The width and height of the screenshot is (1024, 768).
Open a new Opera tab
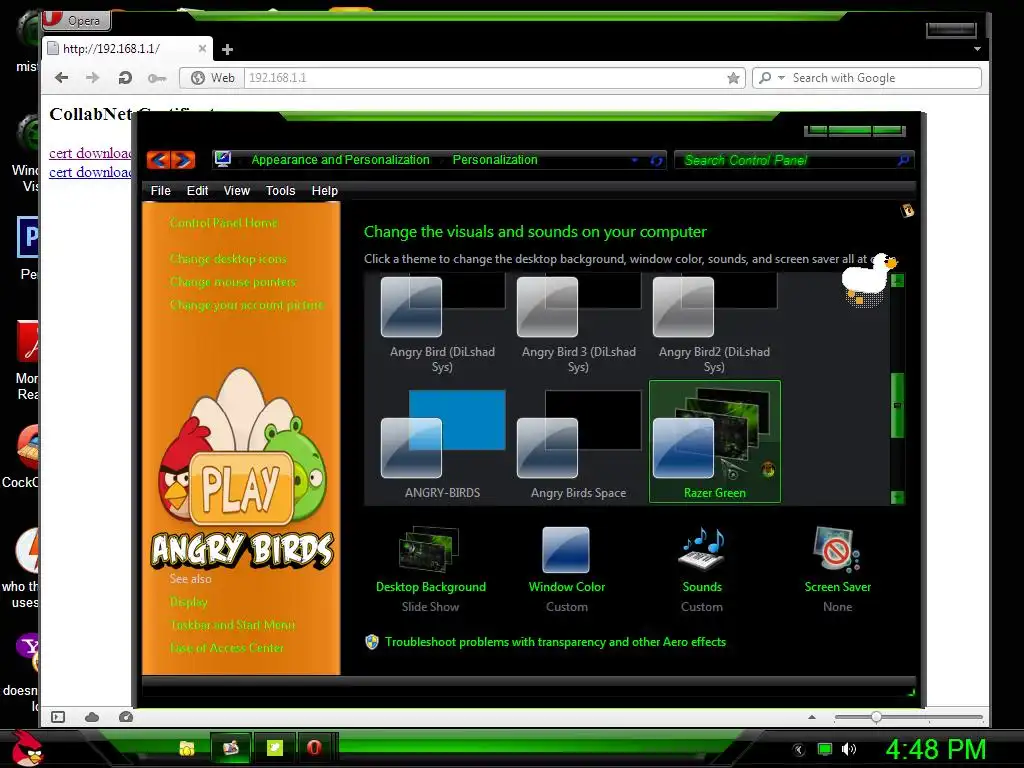tap(227, 50)
